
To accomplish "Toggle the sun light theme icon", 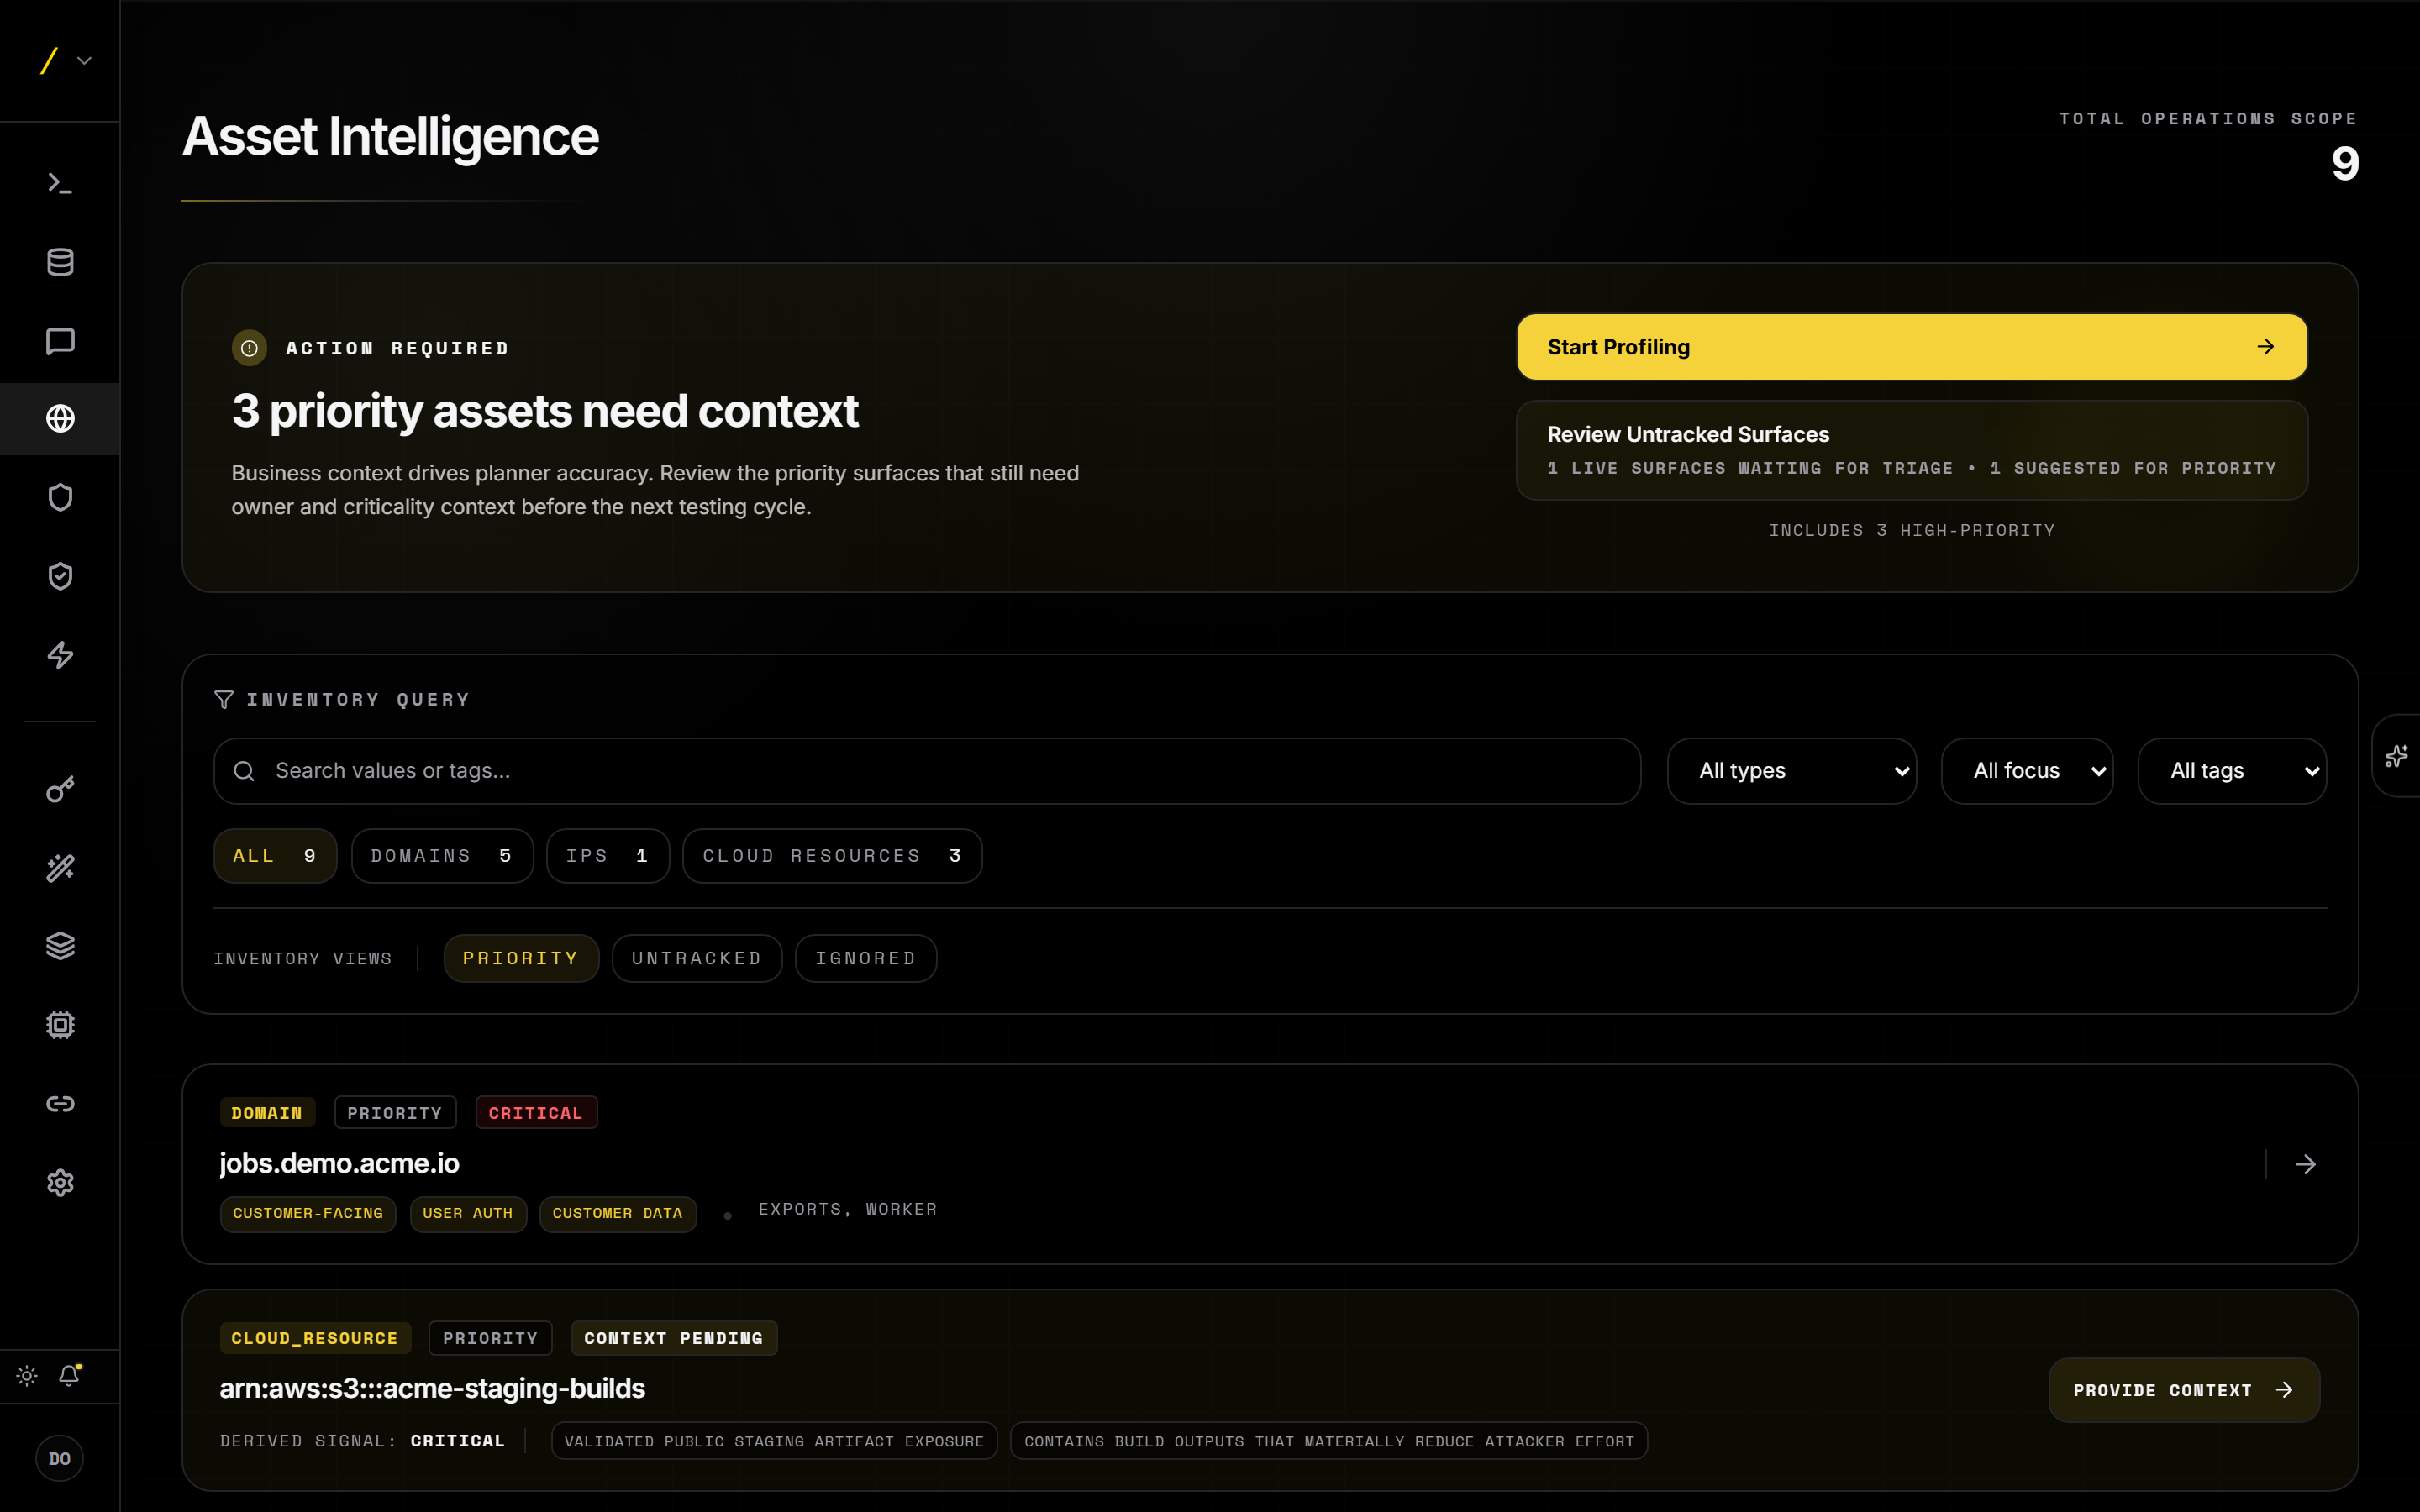I will [x=27, y=1376].
